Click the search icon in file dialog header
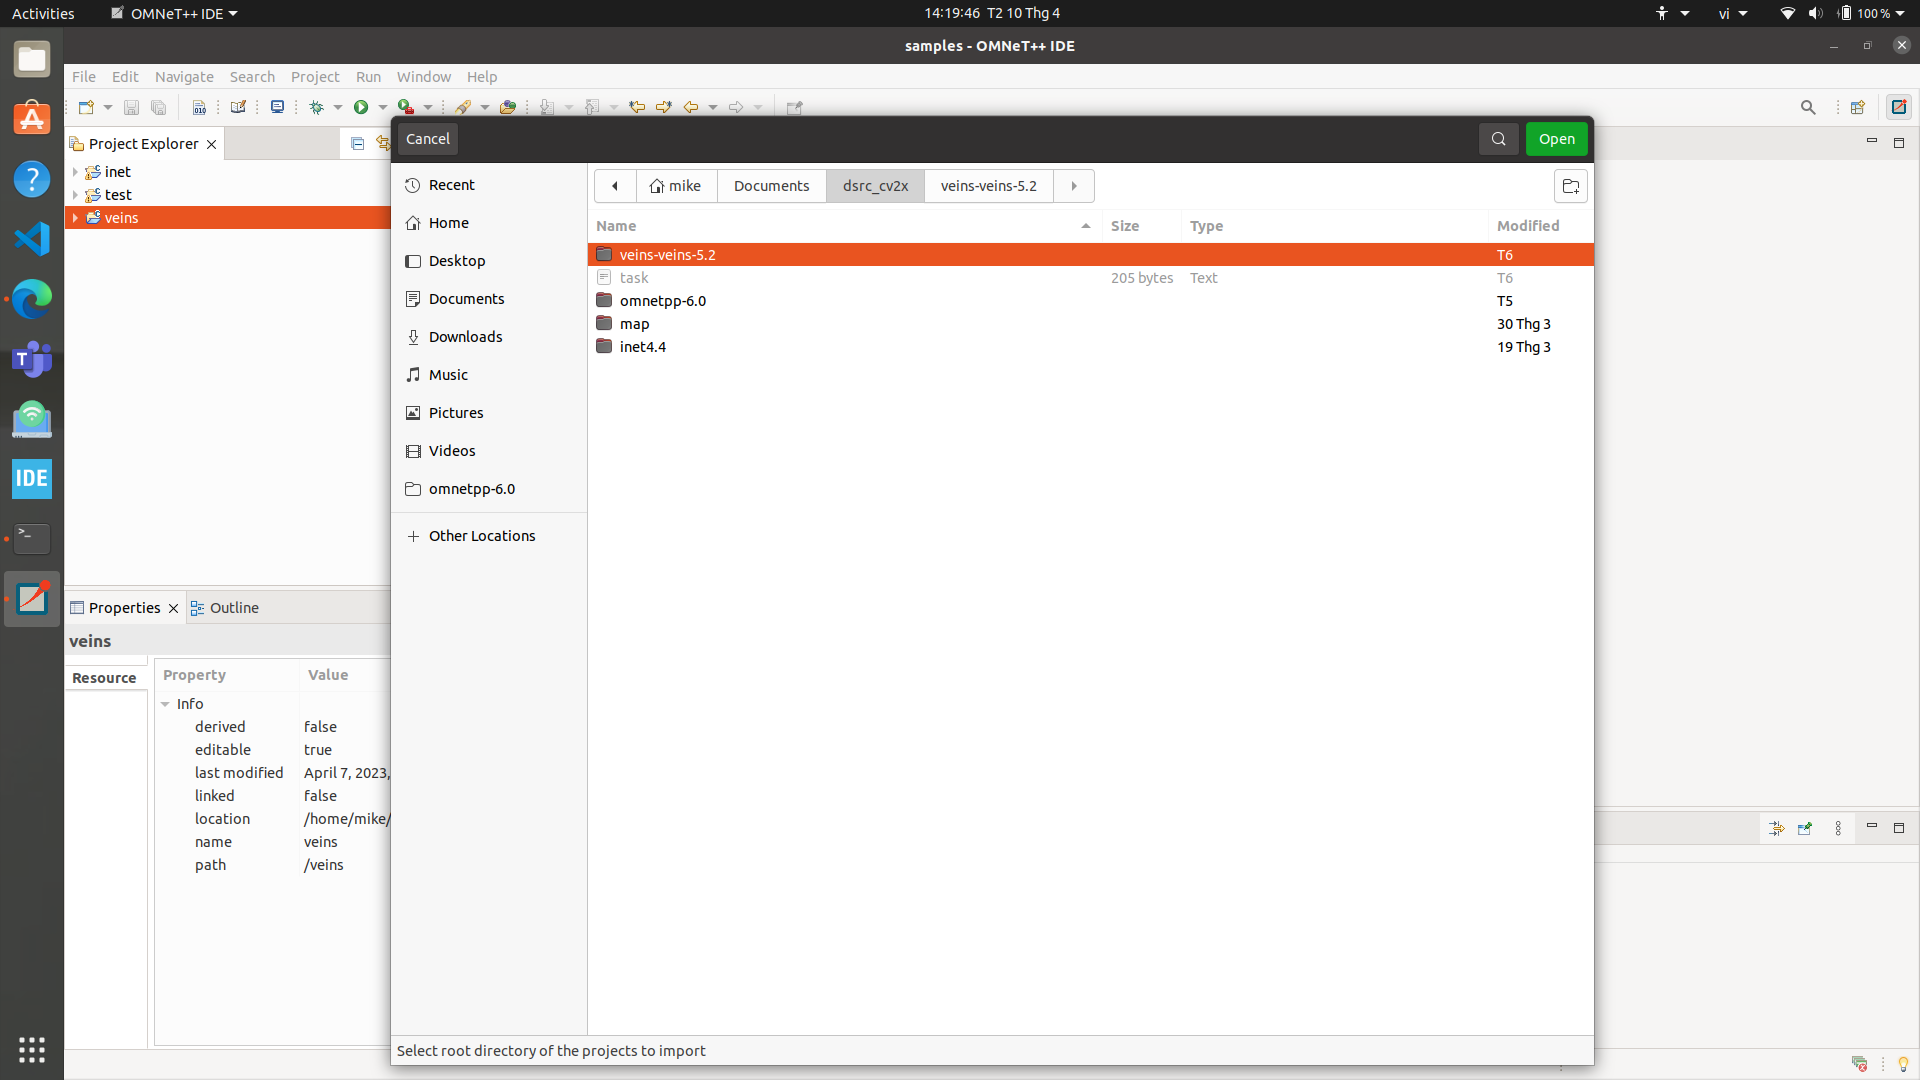The width and height of the screenshot is (1920, 1080). pyautogui.click(x=1498, y=139)
